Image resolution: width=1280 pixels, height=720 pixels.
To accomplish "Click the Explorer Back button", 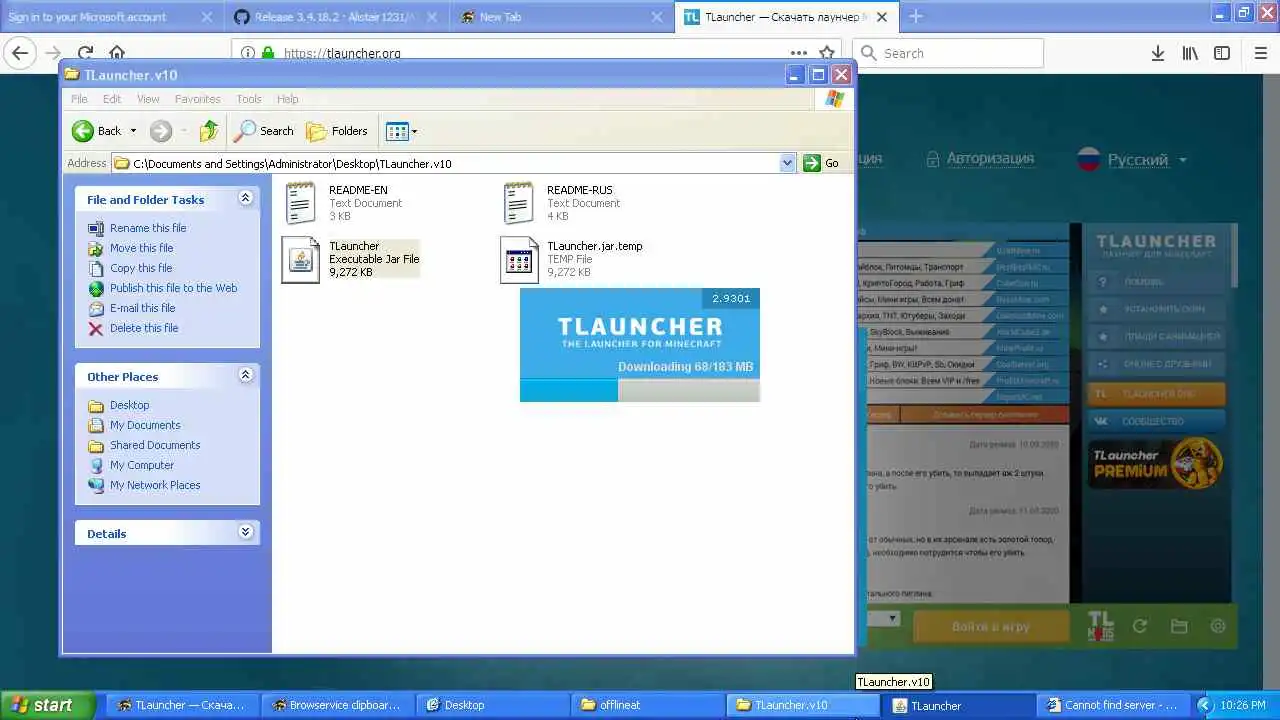I will tap(97, 131).
